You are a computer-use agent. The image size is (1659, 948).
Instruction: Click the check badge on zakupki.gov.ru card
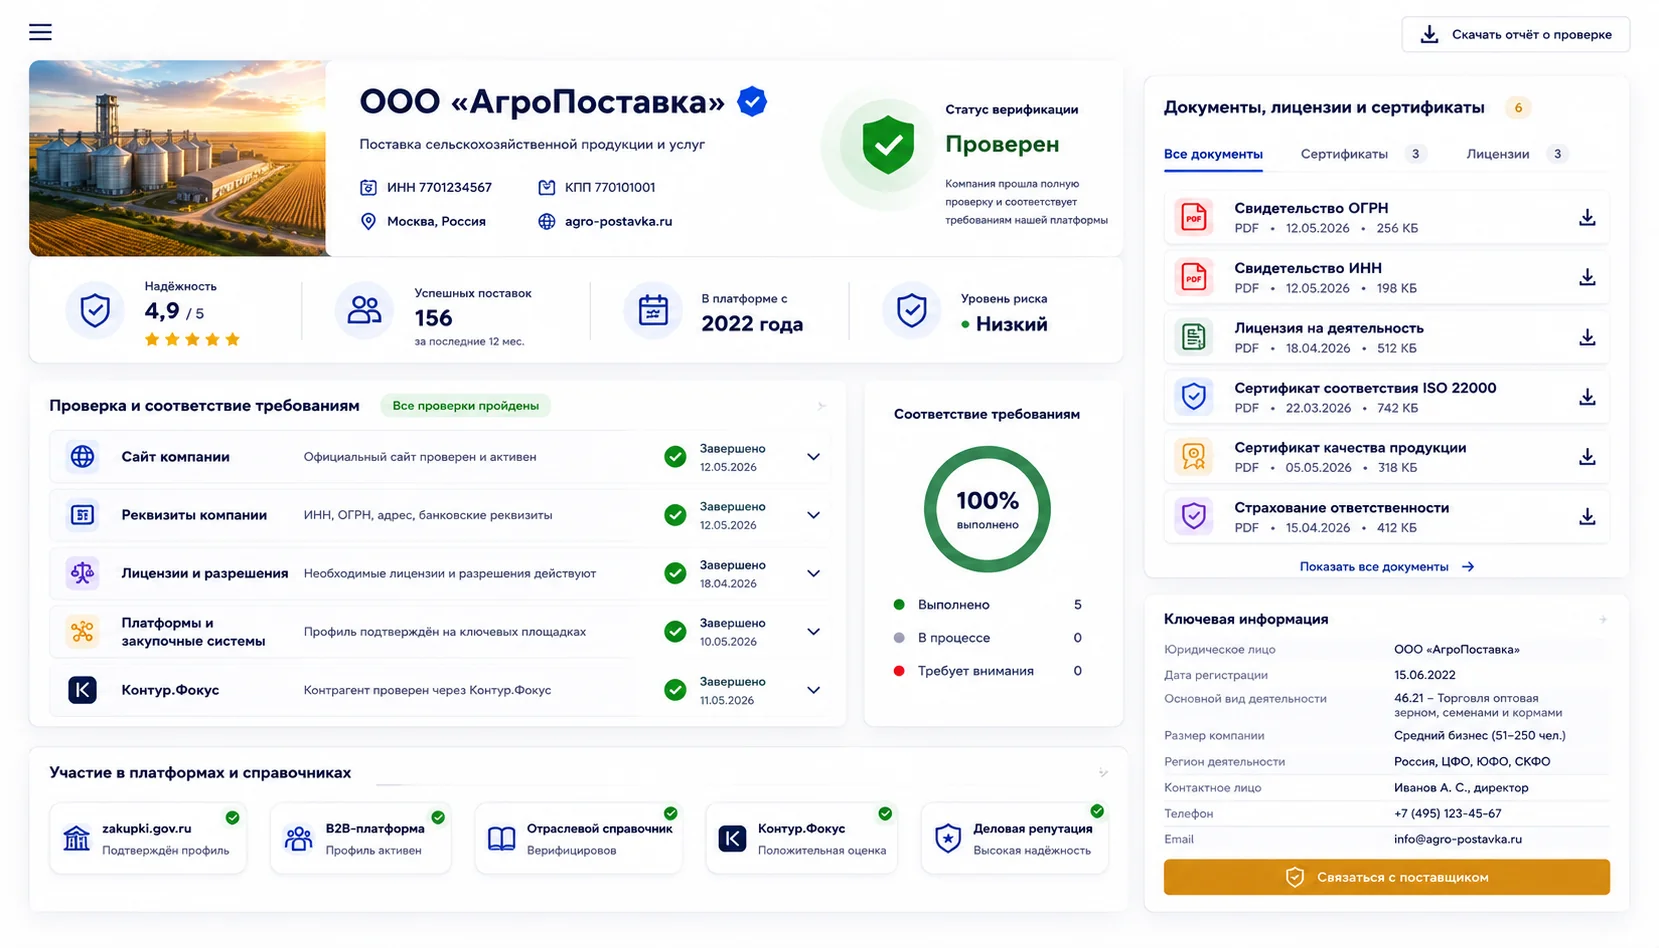pos(232,817)
